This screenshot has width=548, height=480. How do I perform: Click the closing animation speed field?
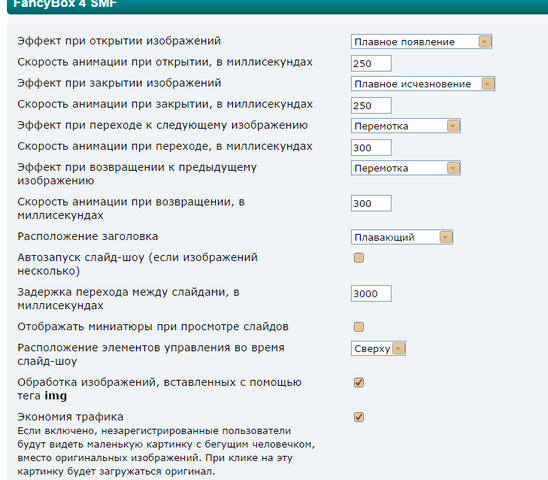(371, 106)
